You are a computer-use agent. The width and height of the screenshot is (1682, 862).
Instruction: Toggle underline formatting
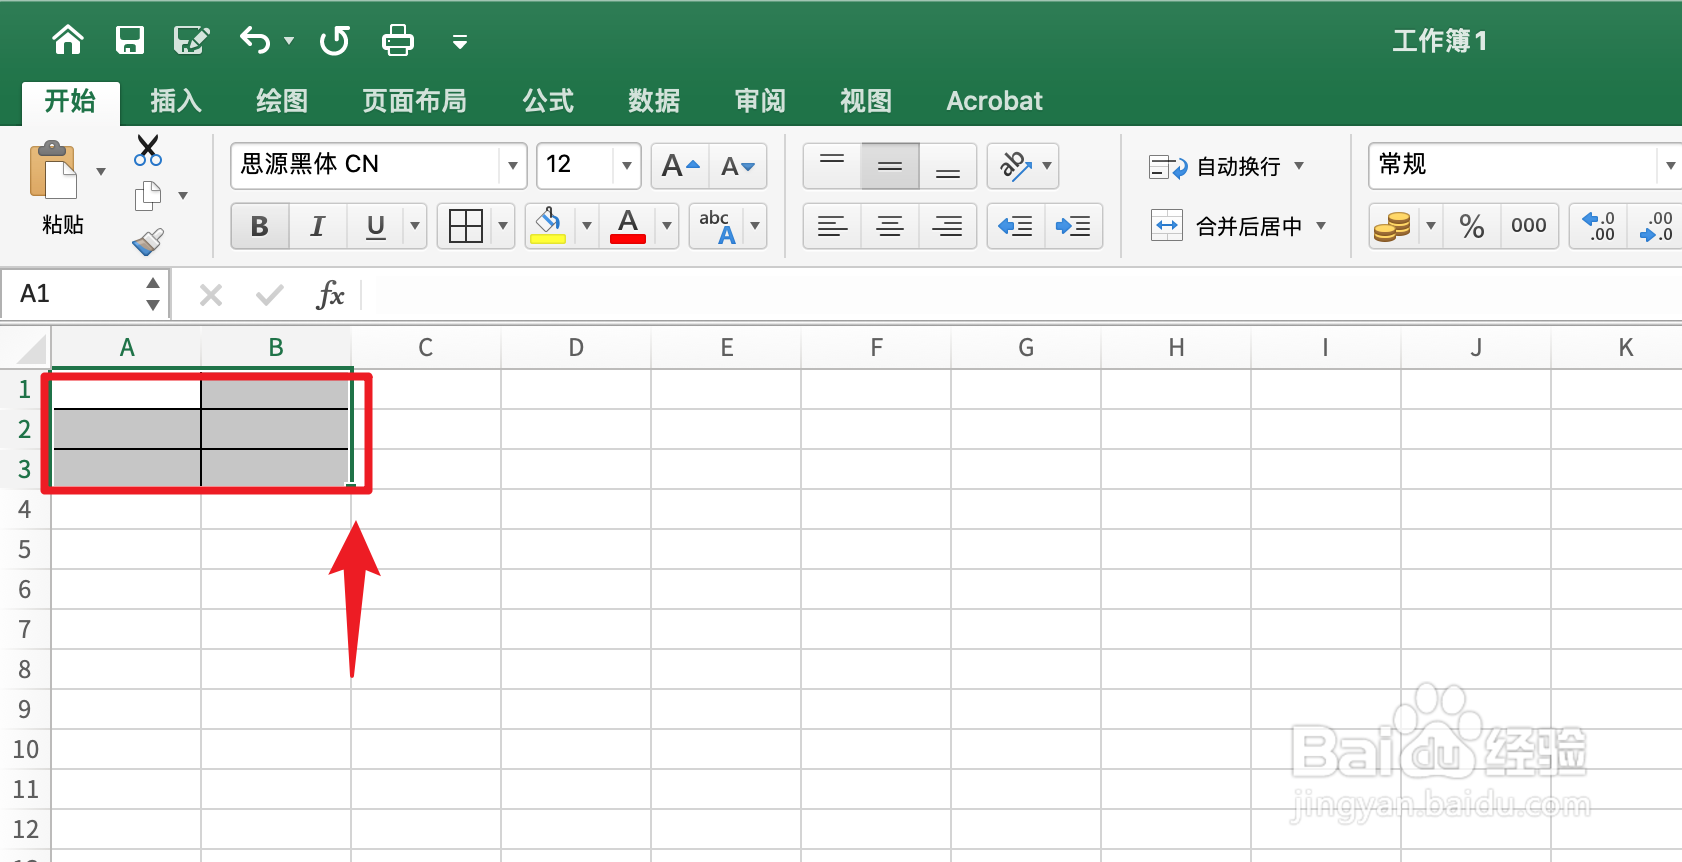pos(376,226)
